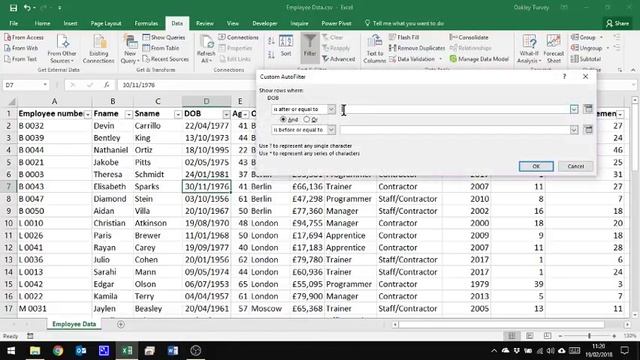Click Tell me what you want to do
The height and width of the screenshot is (360, 640).
pyautogui.click(x=404, y=23)
